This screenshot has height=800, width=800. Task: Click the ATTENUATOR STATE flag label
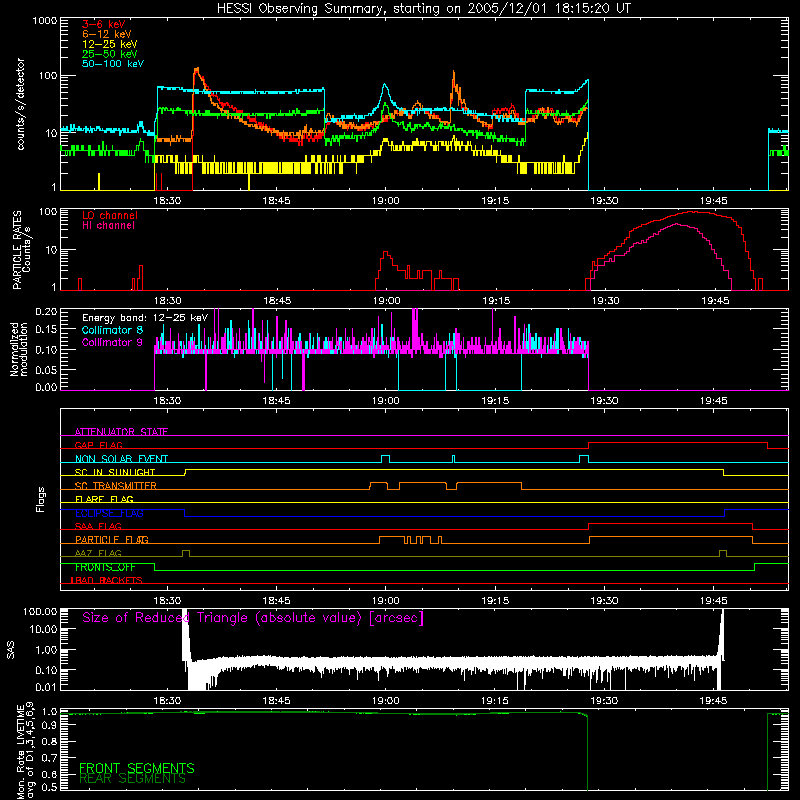click(121, 432)
